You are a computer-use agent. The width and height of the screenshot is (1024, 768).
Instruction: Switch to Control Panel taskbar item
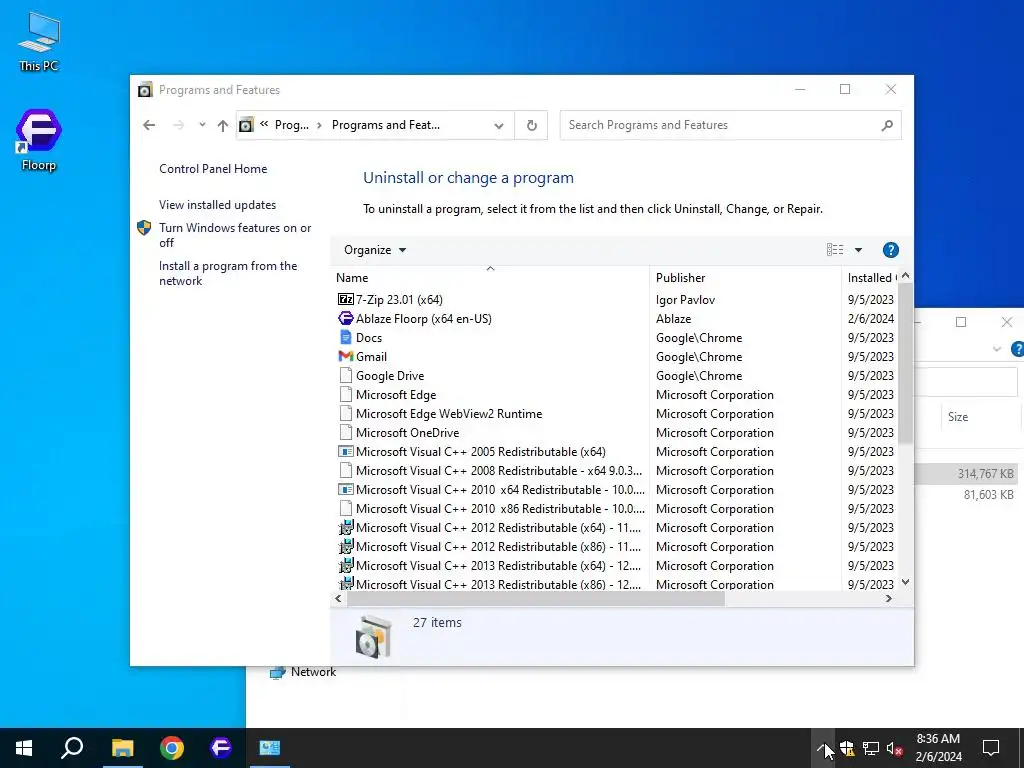tap(270, 748)
